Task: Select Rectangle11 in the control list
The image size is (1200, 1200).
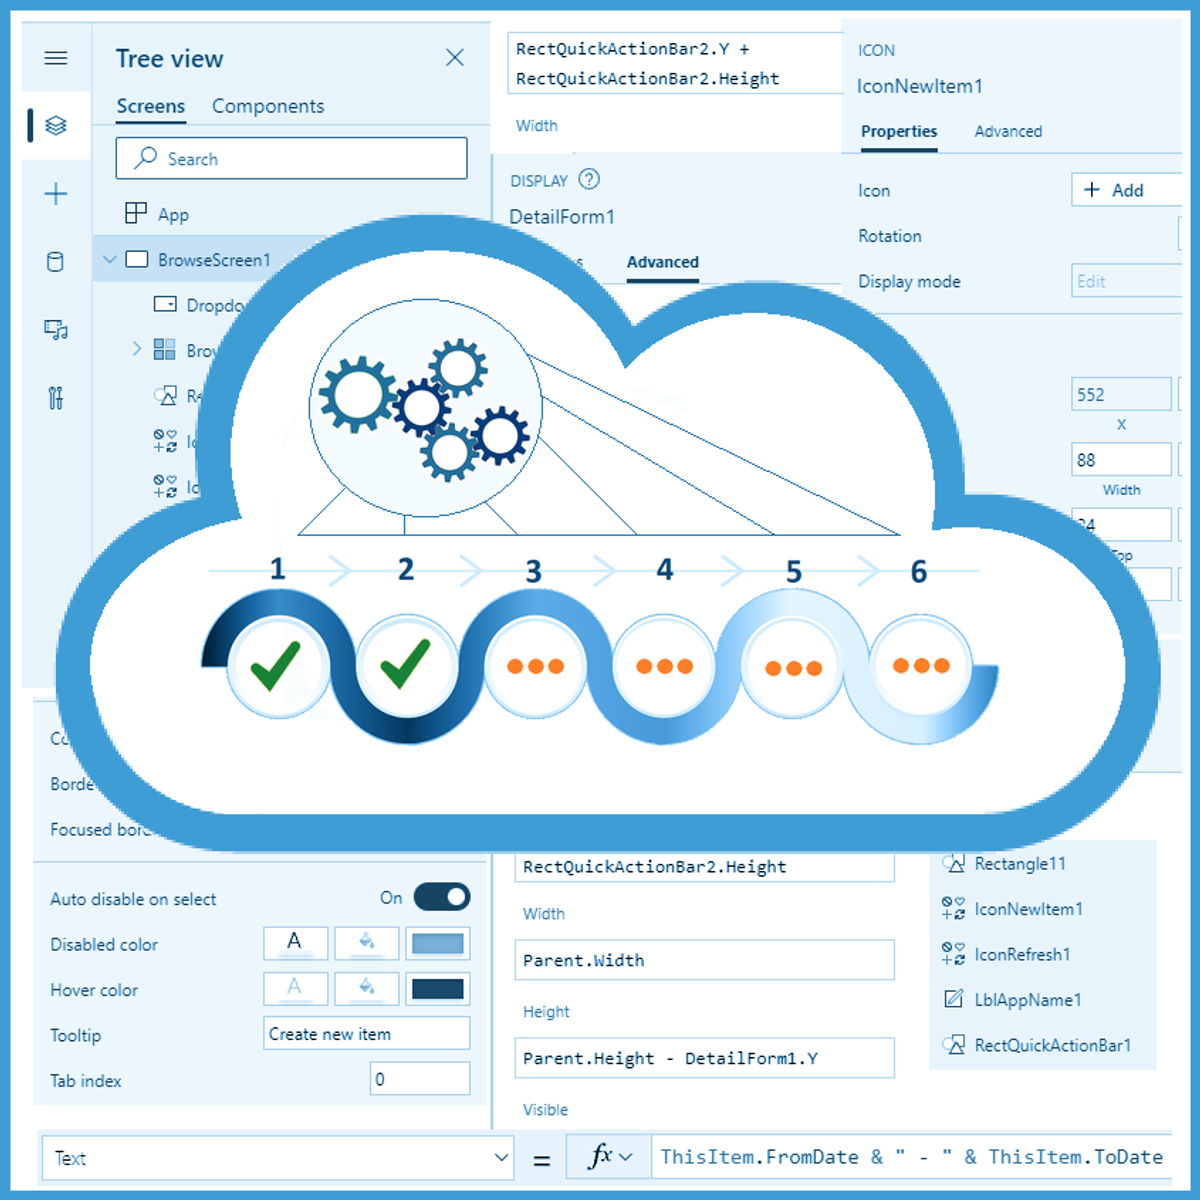Action: point(1020,863)
